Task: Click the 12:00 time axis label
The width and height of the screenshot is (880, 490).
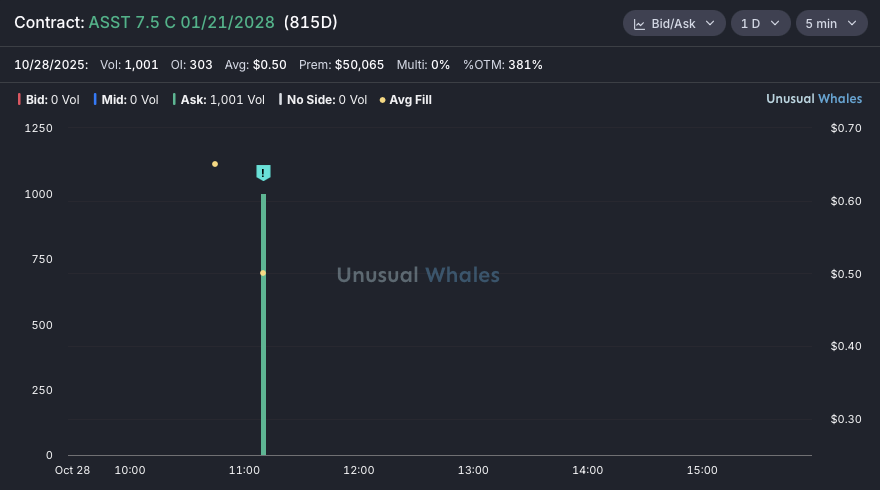Action: [359, 470]
